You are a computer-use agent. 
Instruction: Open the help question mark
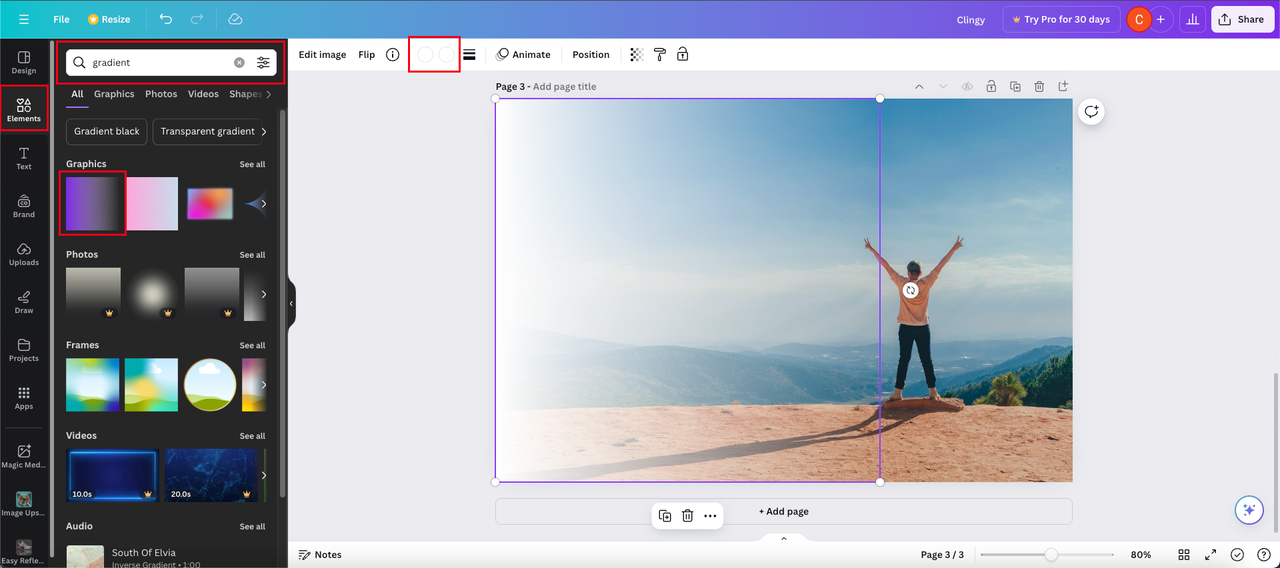point(1264,555)
